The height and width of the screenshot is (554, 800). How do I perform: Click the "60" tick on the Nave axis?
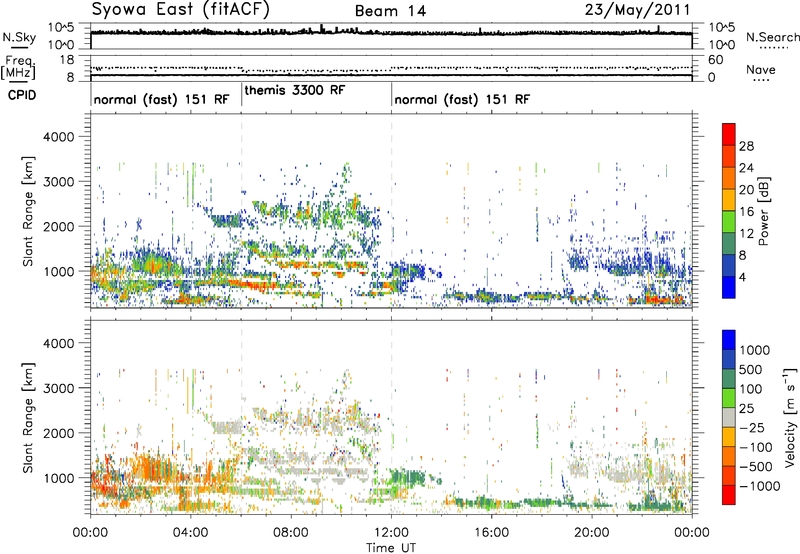715,60
